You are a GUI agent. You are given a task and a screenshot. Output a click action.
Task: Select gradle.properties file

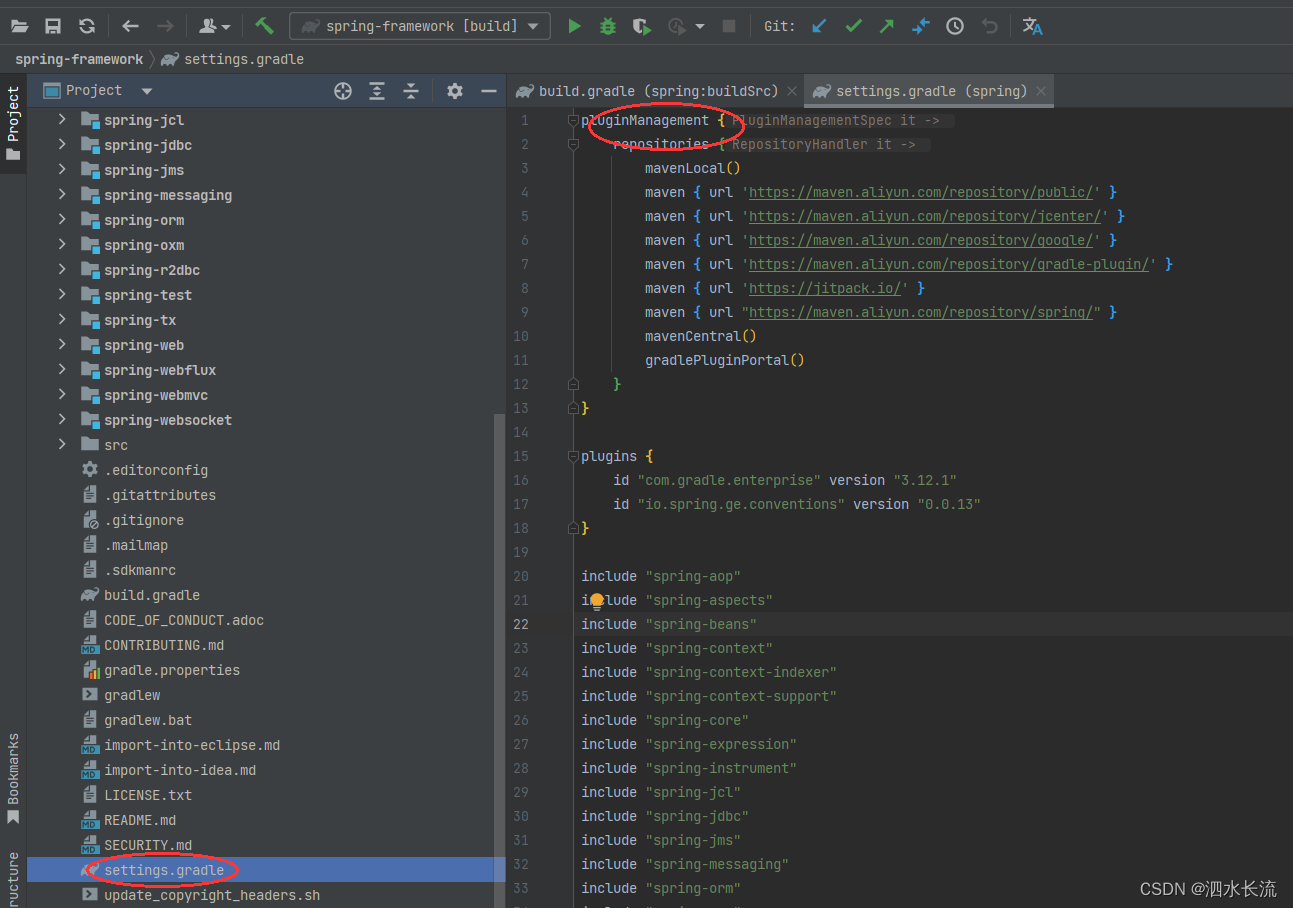click(x=172, y=670)
